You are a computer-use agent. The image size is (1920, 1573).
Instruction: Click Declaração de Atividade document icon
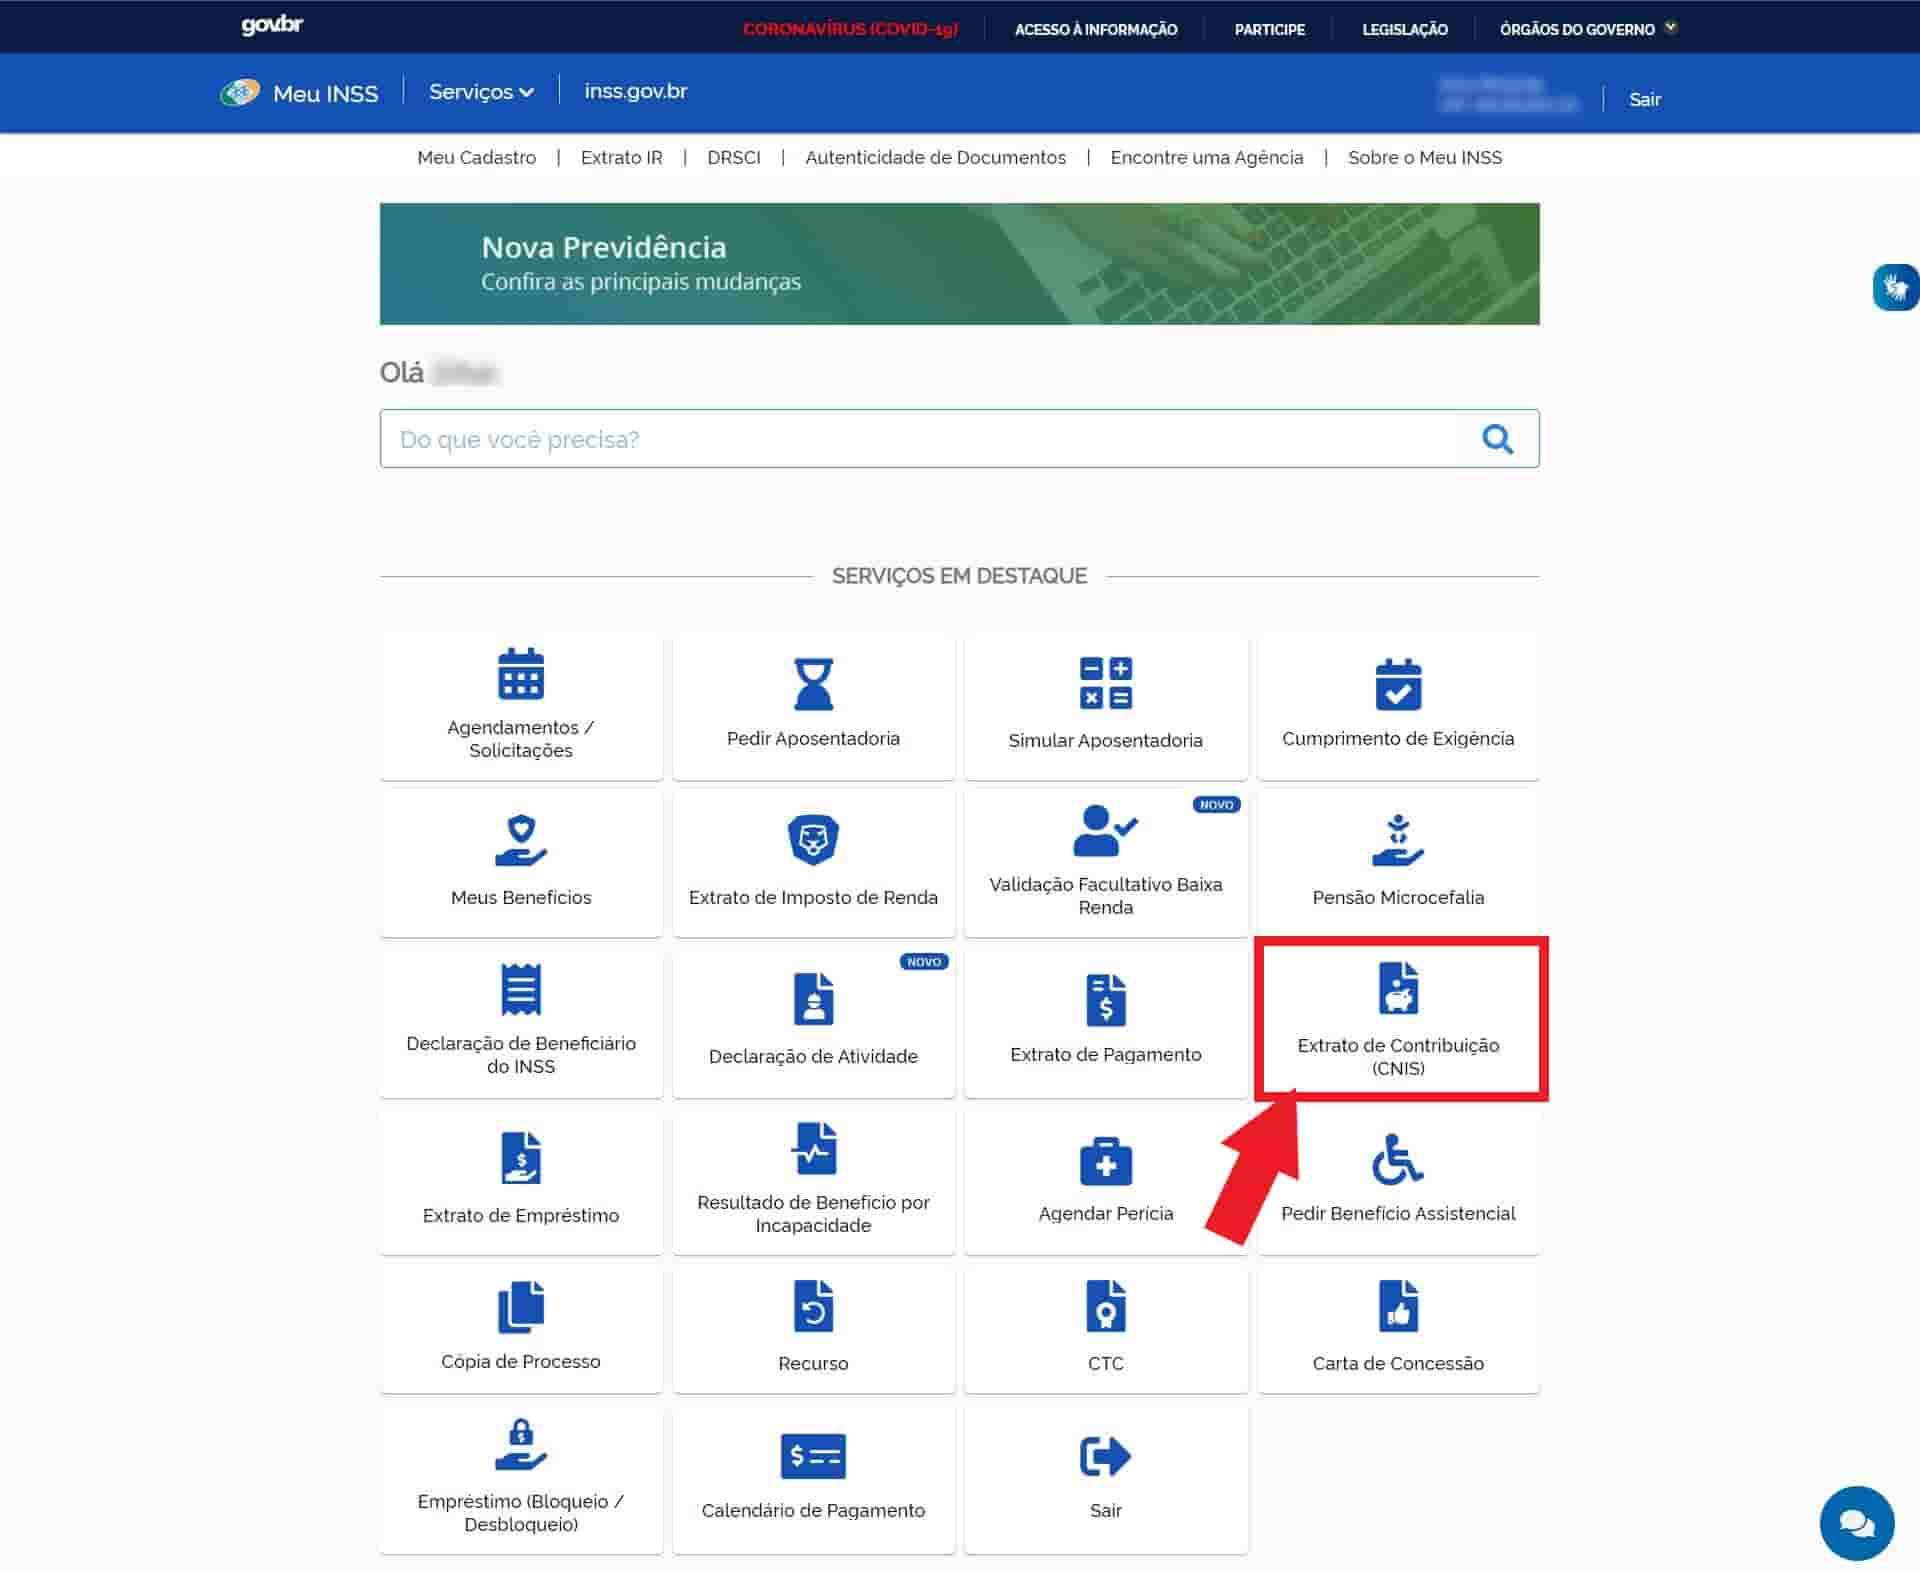coord(813,998)
